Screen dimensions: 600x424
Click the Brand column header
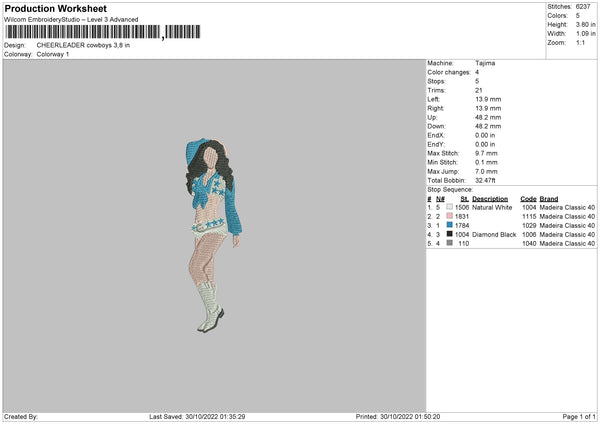point(549,198)
